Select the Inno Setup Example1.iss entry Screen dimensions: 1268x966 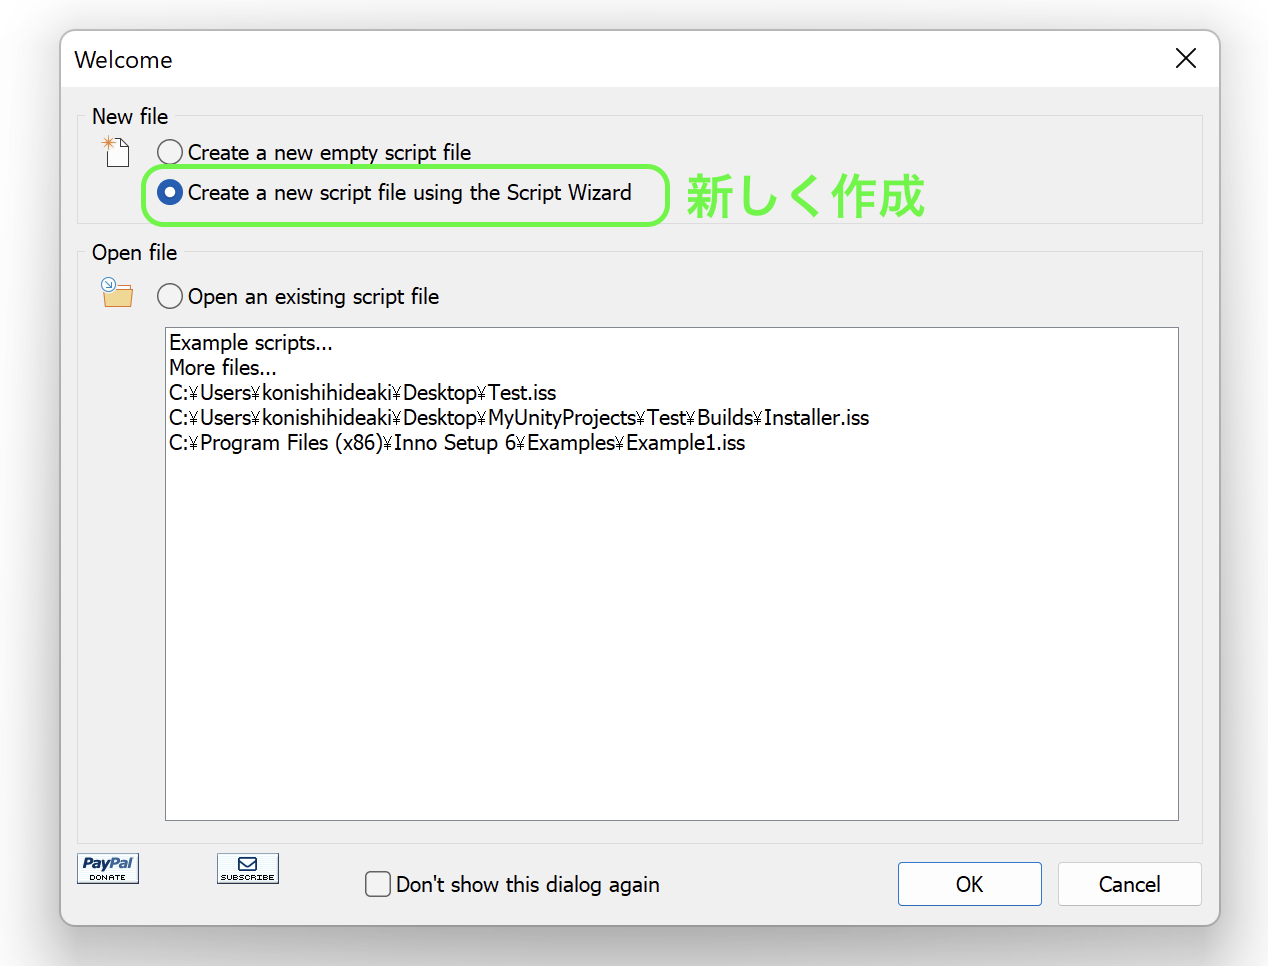[x=457, y=443]
